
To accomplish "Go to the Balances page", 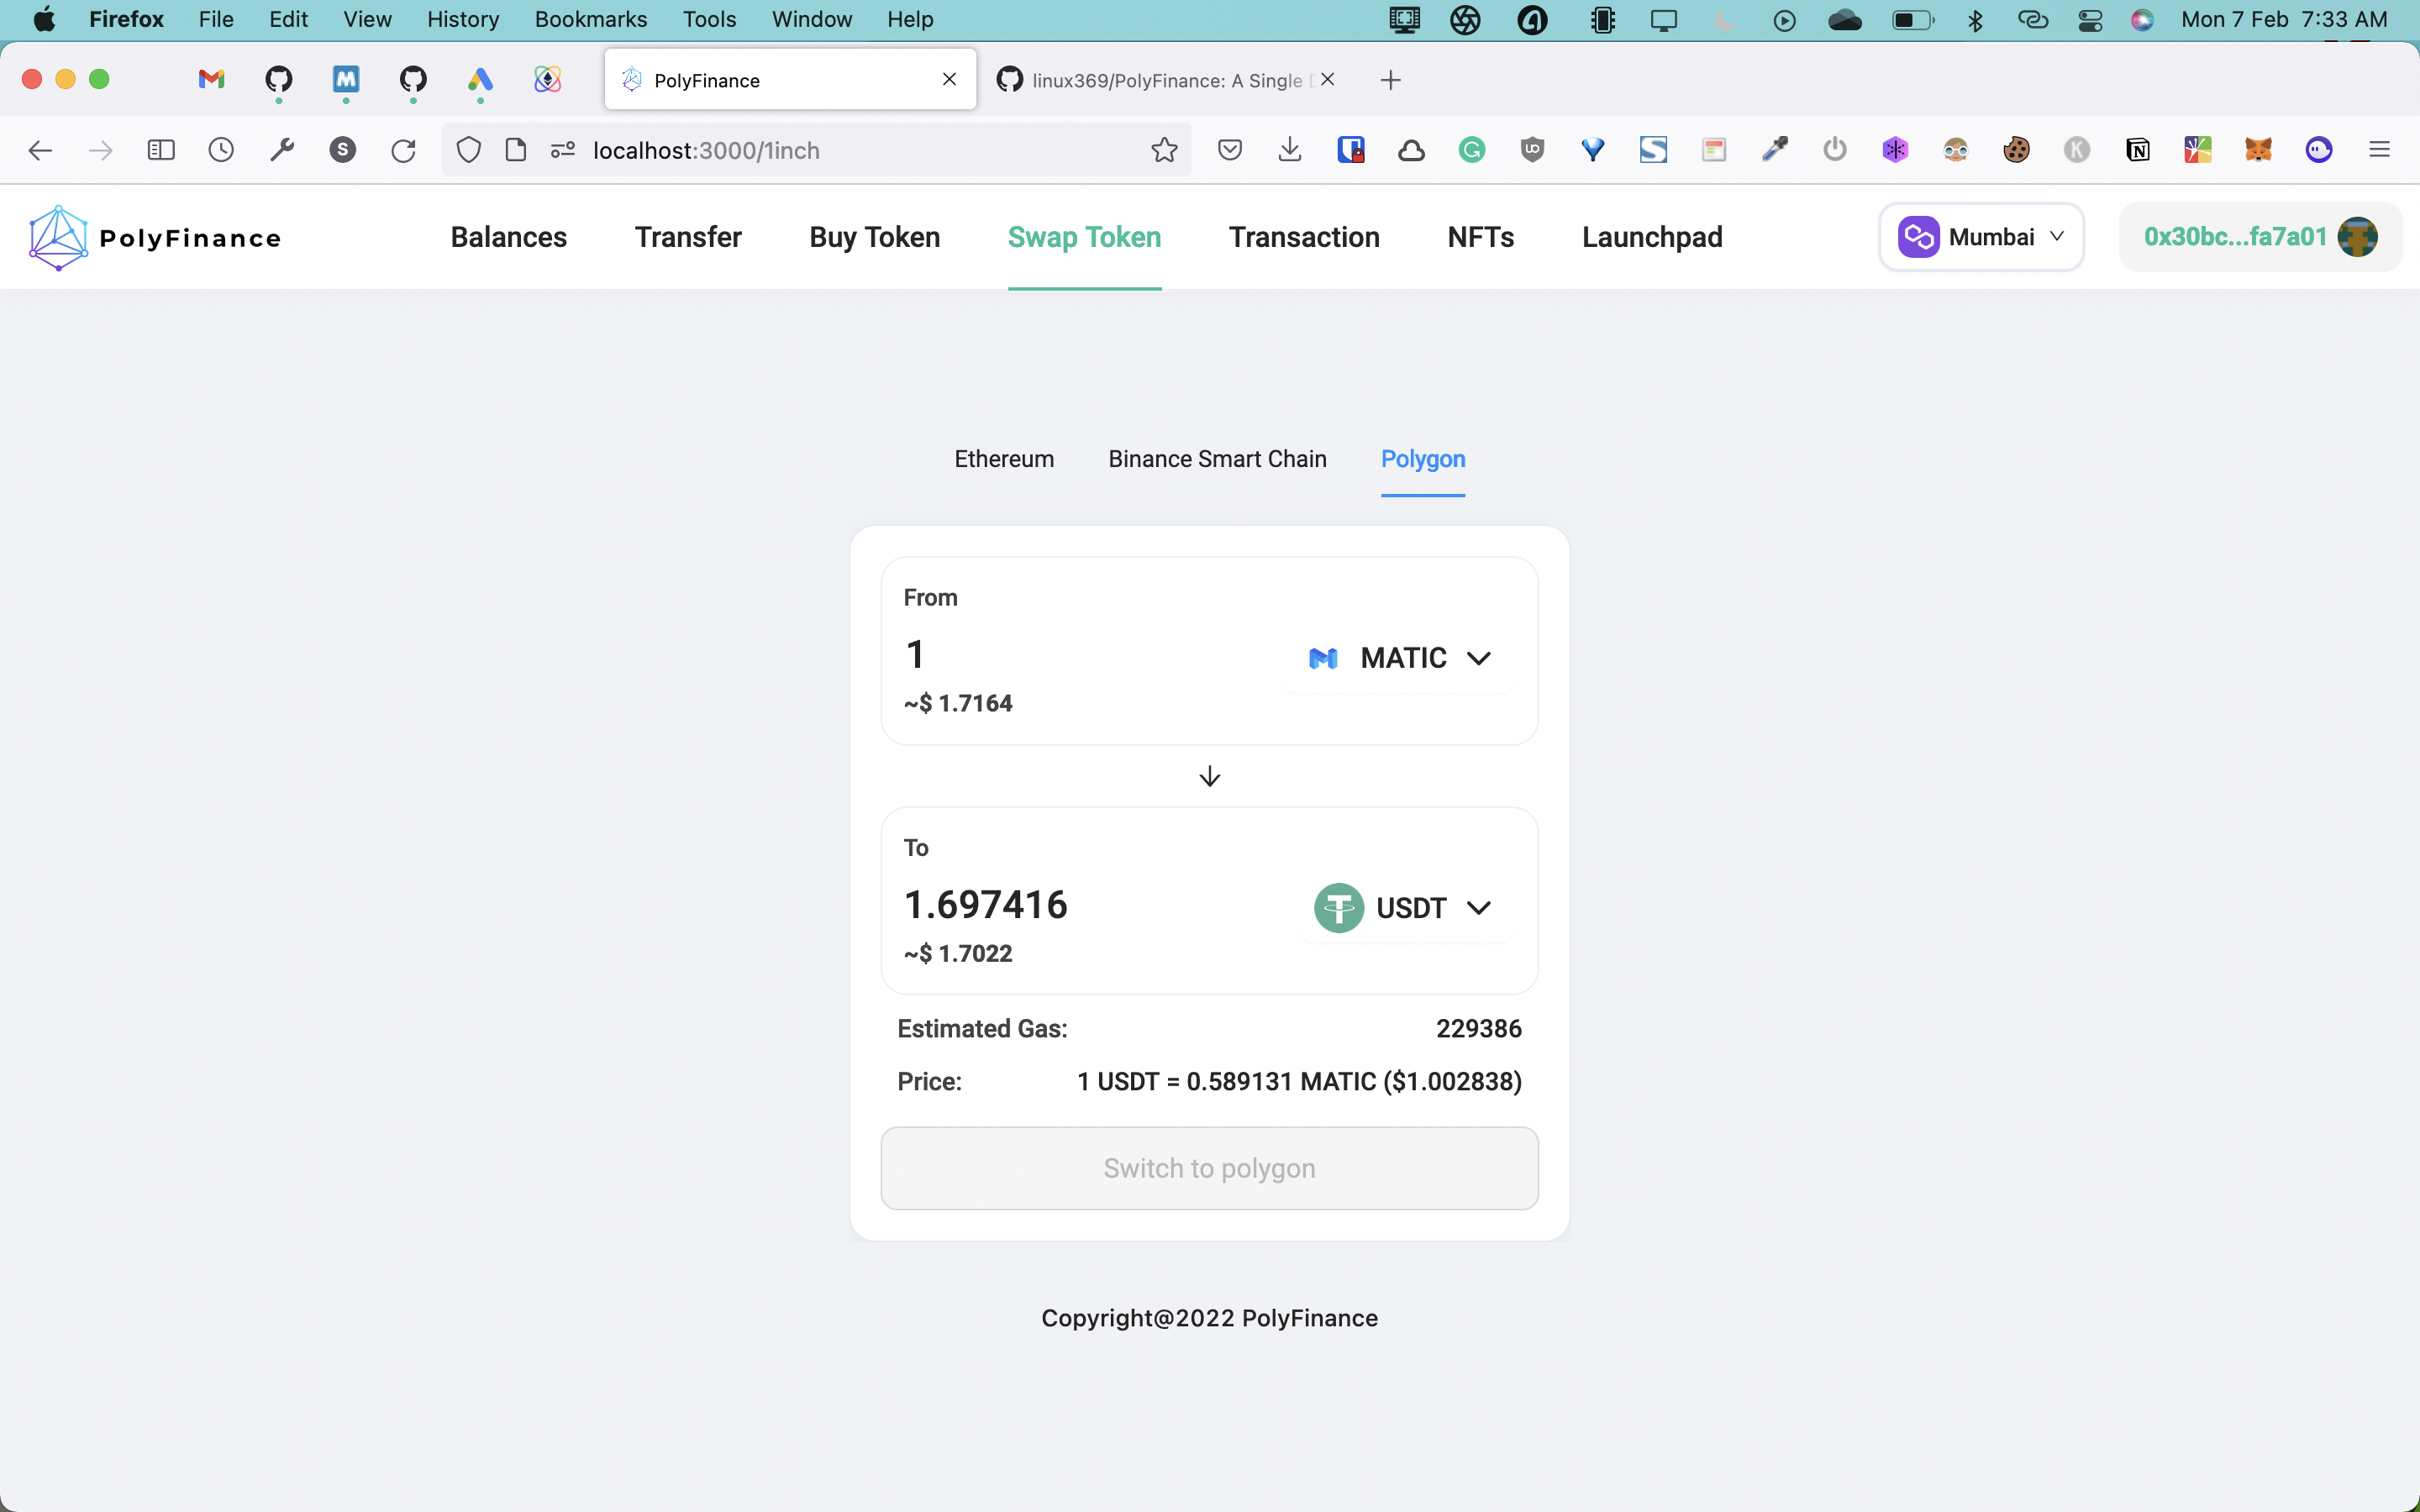I will (x=509, y=237).
